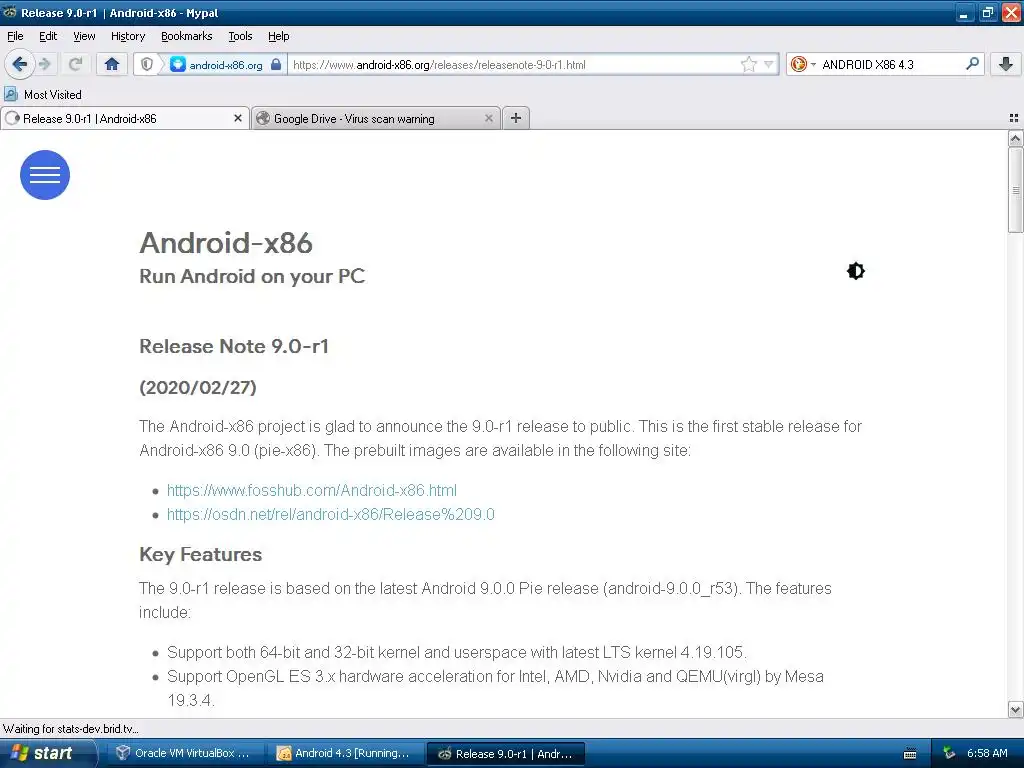Click the Release 9.0-r1 Mypal taskbar item

coord(506,754)
